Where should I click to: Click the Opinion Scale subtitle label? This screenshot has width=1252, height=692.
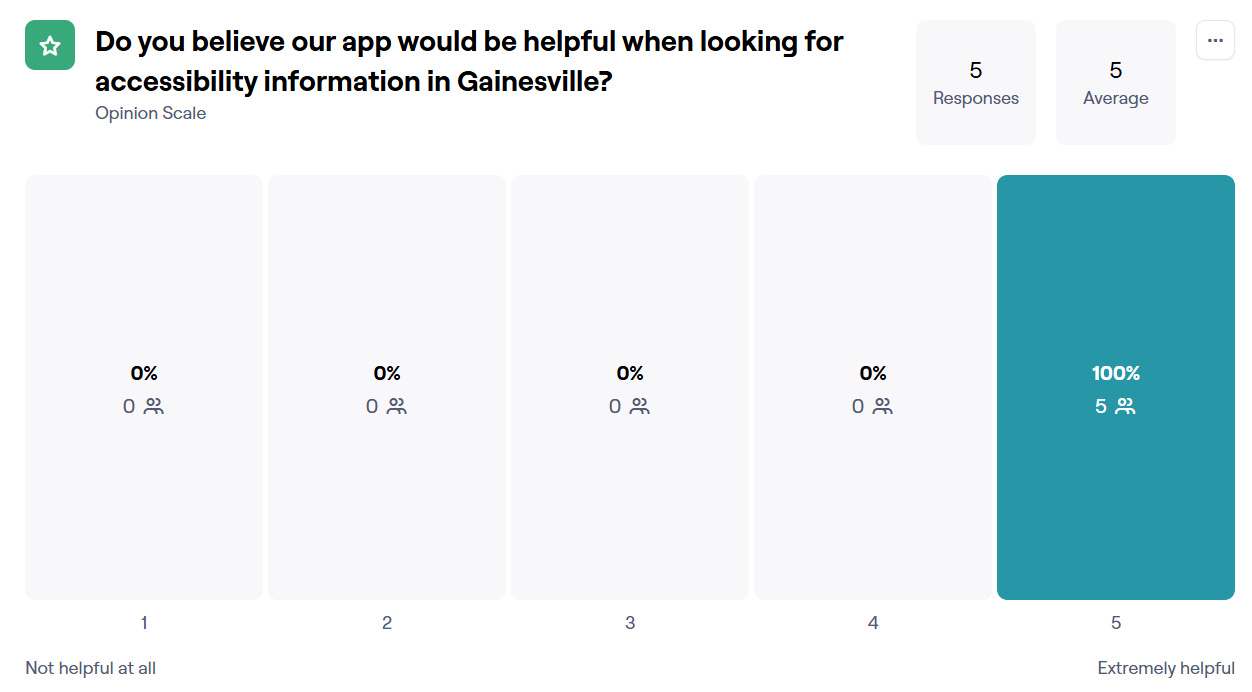(x=150, y=113)
